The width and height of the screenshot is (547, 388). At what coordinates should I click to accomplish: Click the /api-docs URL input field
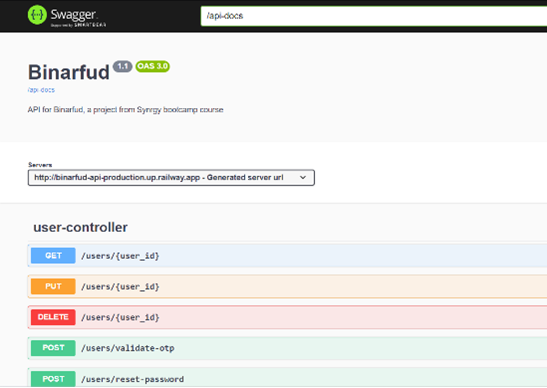coord(374,16)
